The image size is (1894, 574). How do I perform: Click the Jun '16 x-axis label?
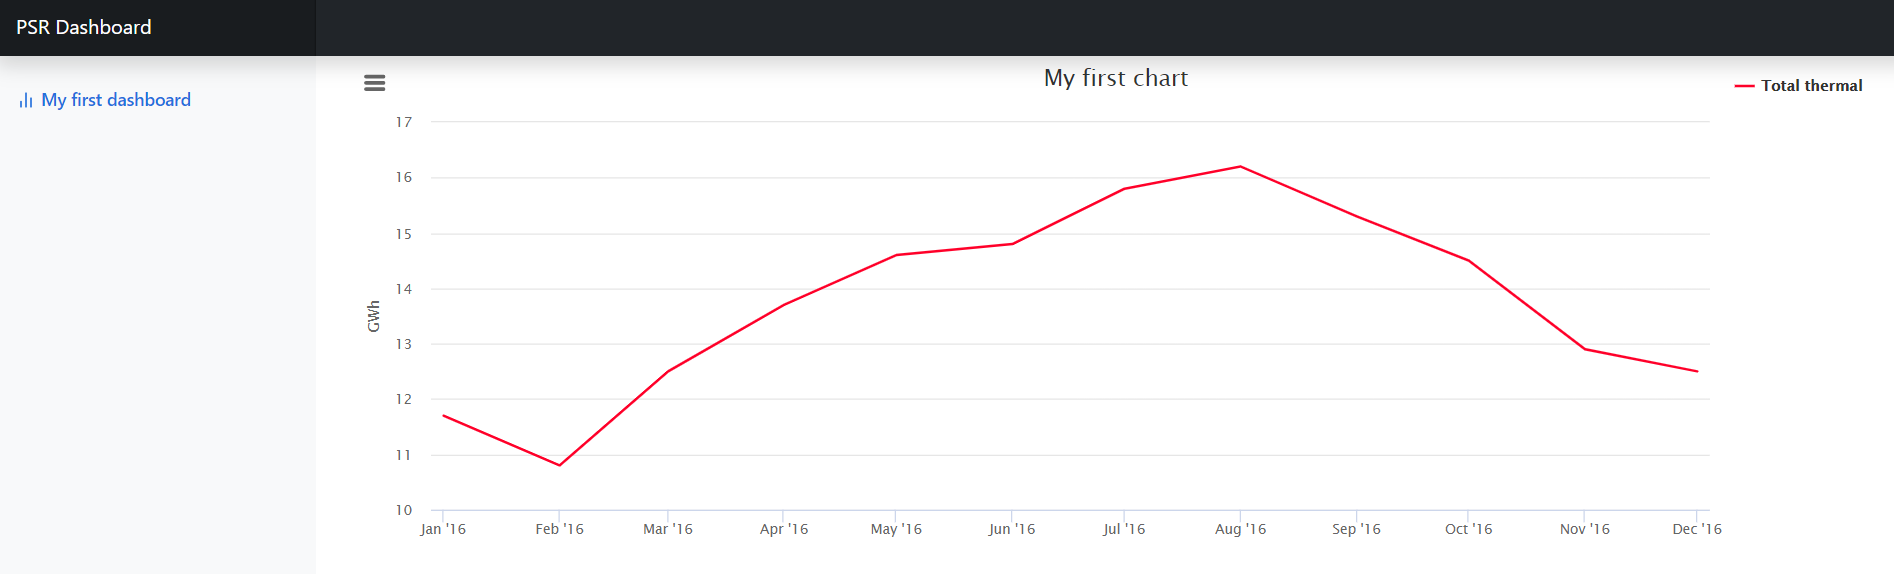(1012, 529)
